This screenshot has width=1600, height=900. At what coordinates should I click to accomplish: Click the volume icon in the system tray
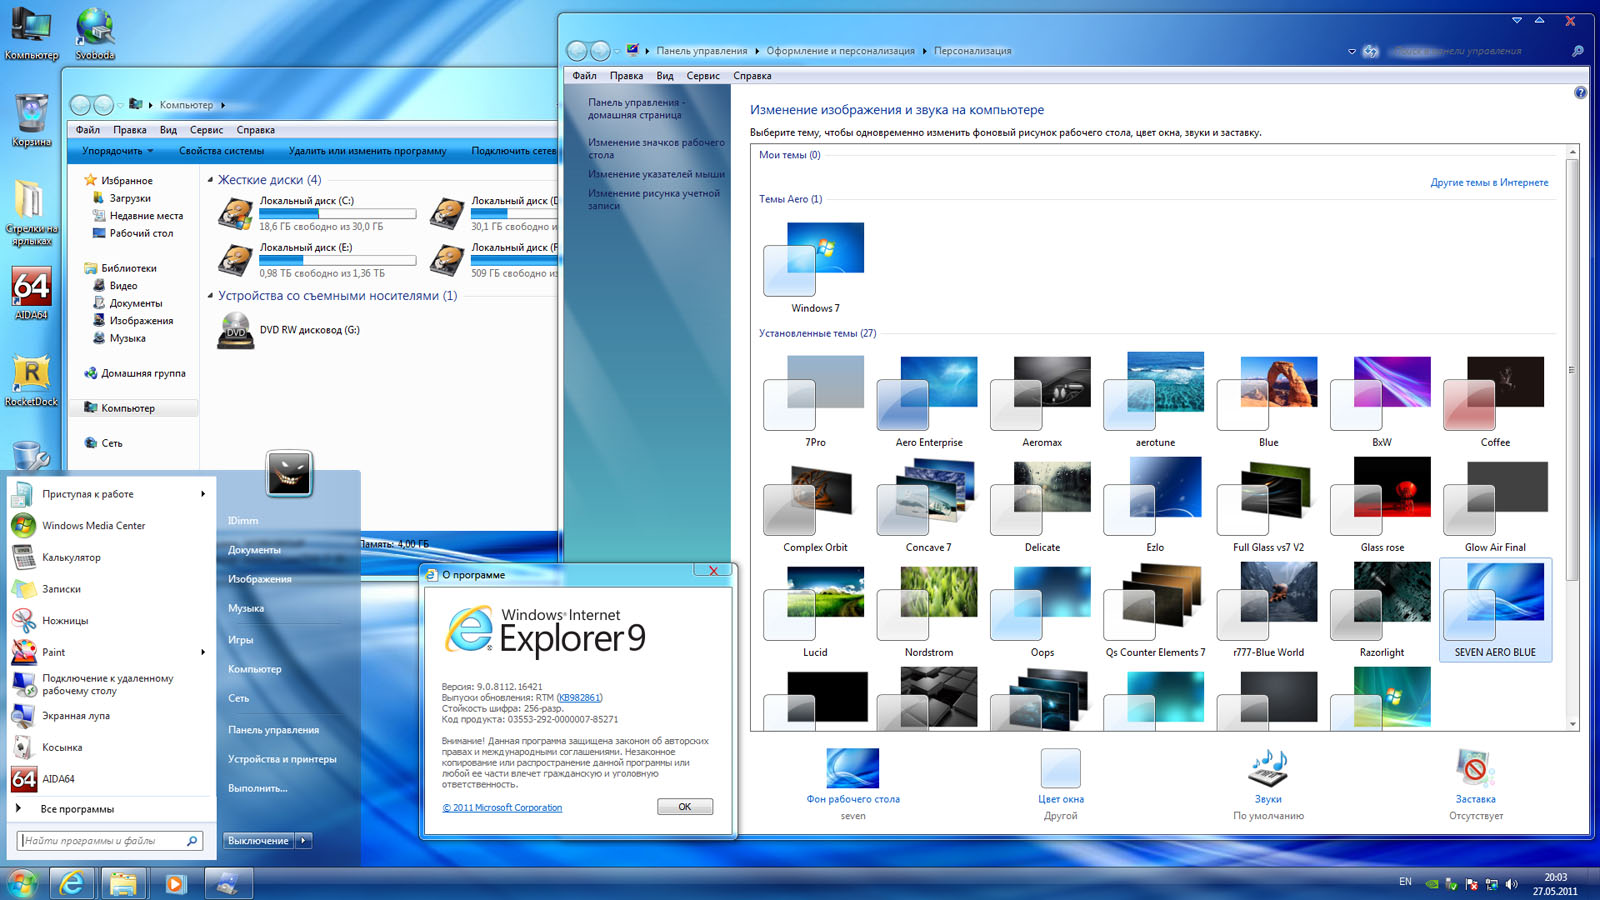point(1511,884)
